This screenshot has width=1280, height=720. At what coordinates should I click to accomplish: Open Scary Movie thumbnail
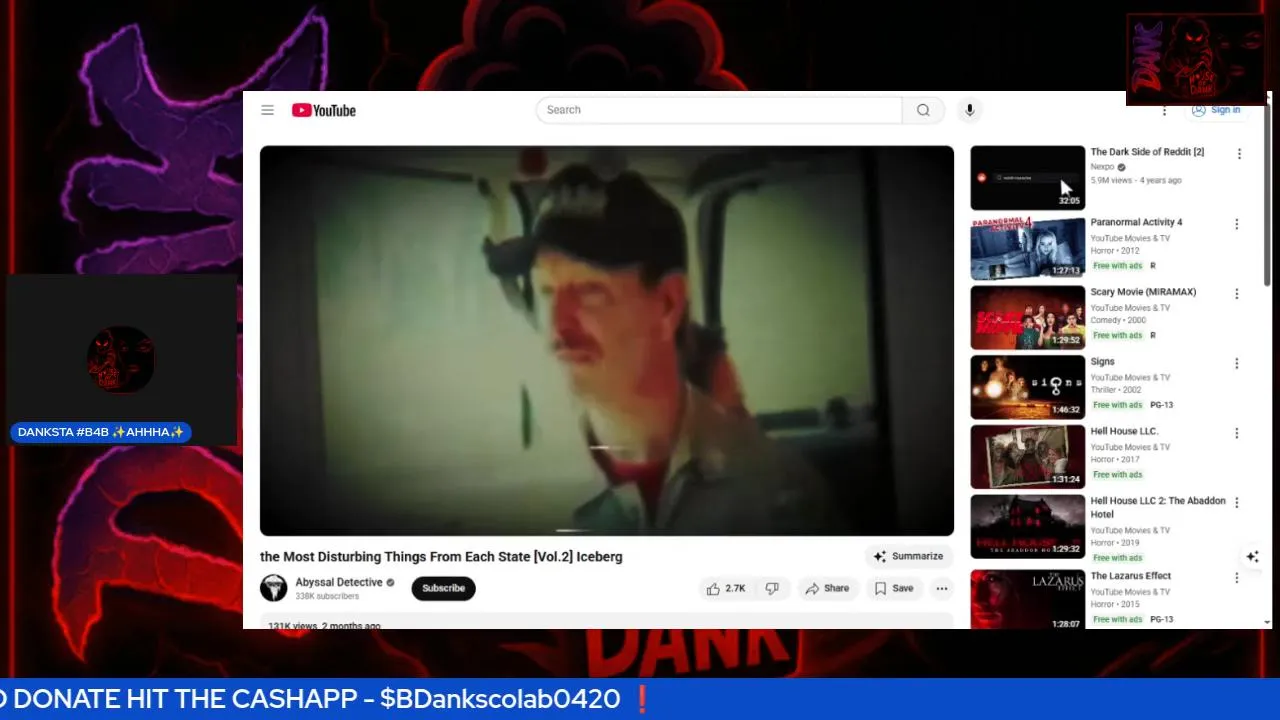(1027, 318)
